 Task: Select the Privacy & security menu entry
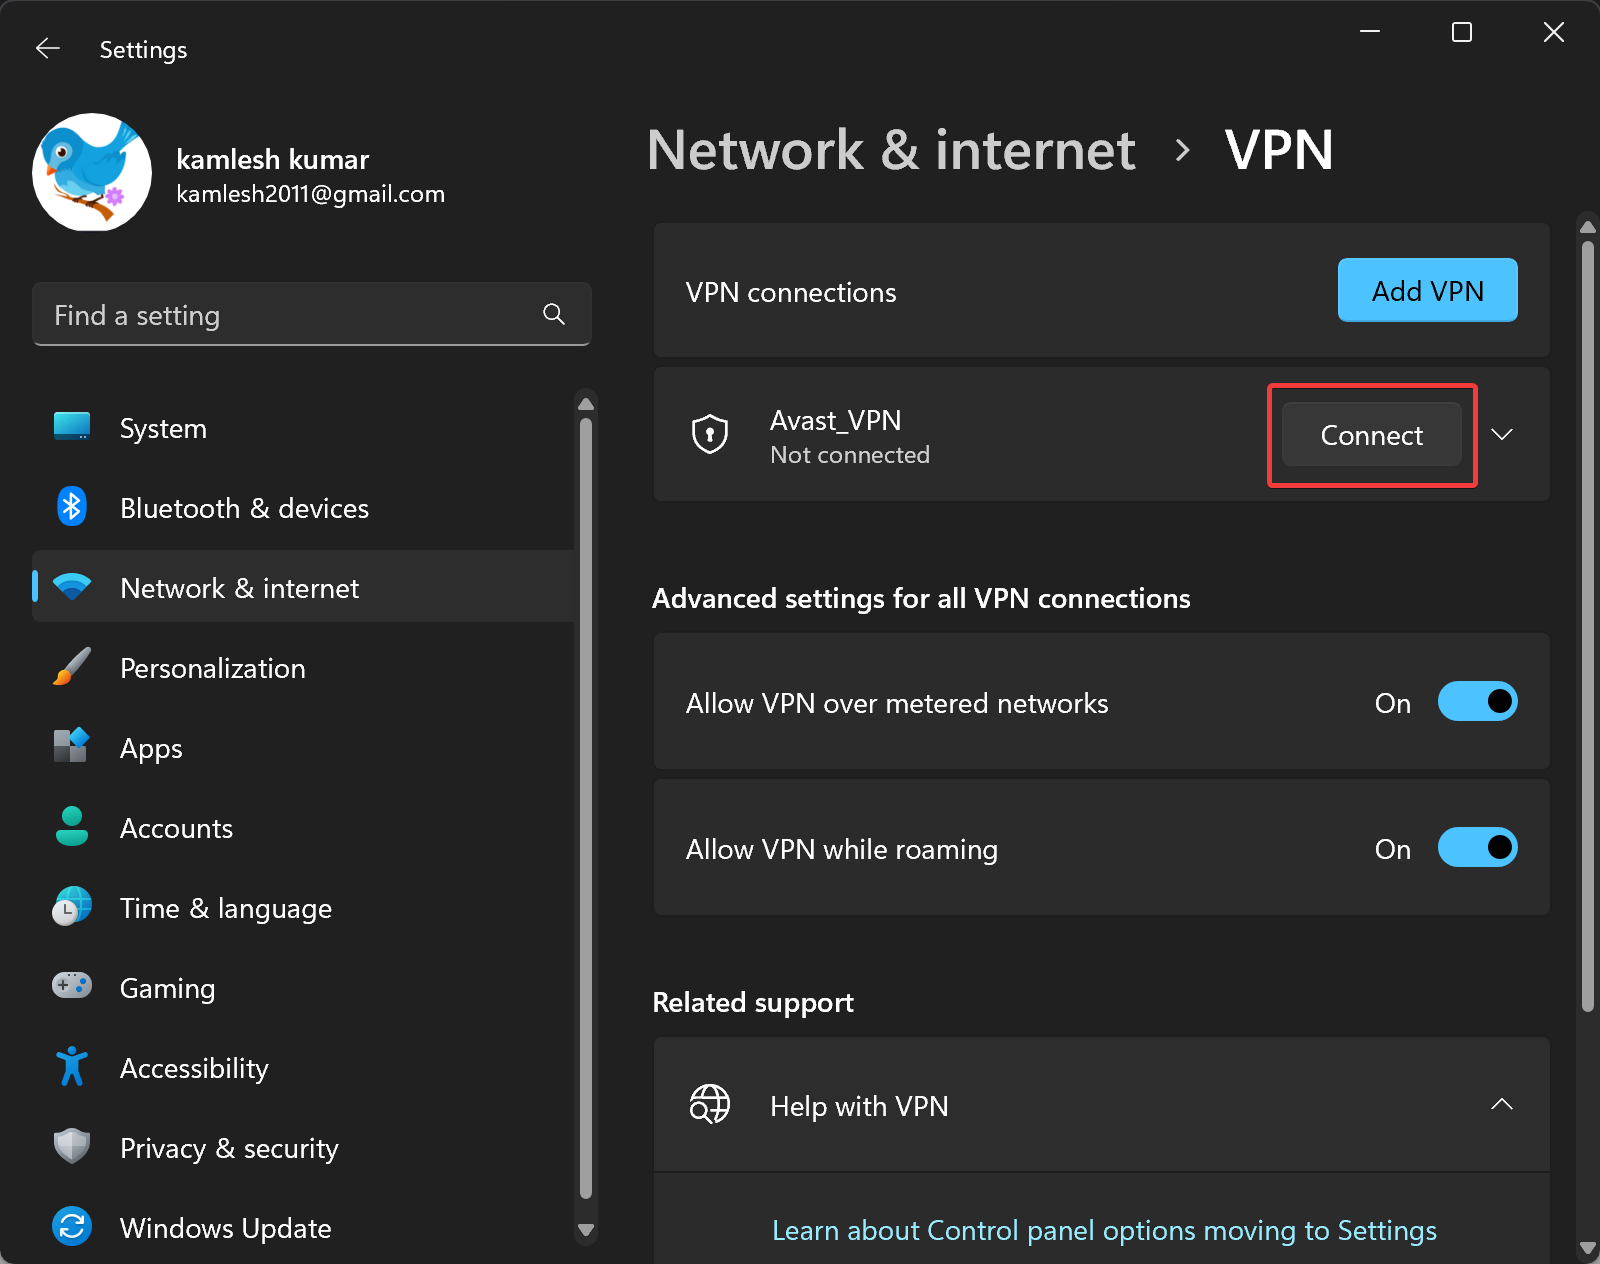click(228, 1147)
